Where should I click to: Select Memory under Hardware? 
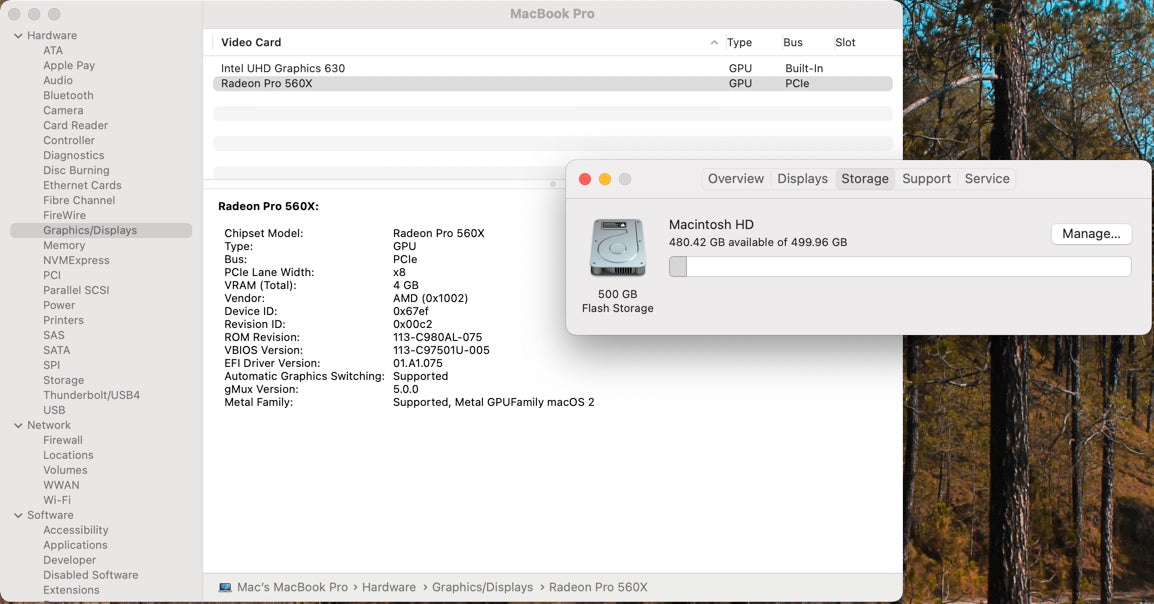tap(63, 245)
